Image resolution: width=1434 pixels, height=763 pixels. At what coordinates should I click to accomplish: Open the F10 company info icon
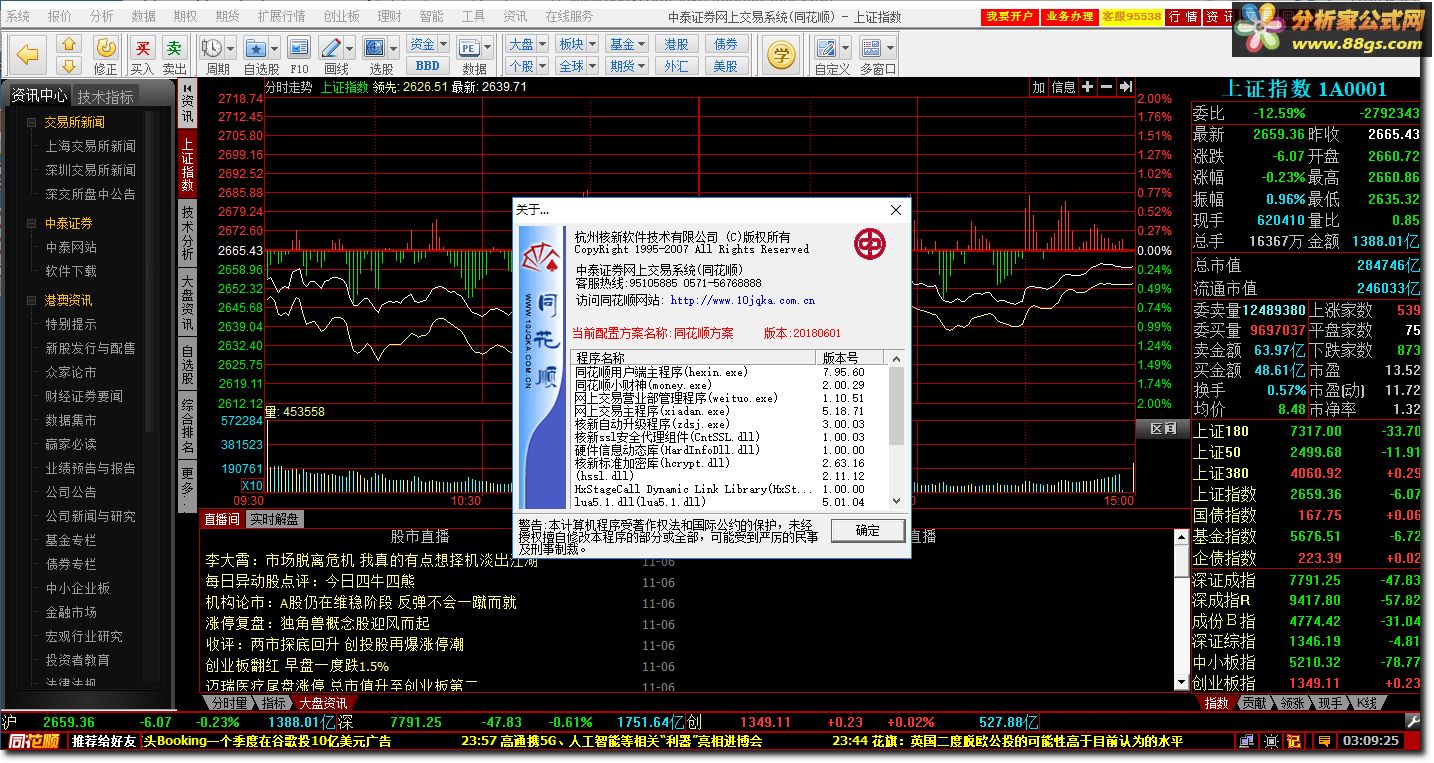(299, 48)
